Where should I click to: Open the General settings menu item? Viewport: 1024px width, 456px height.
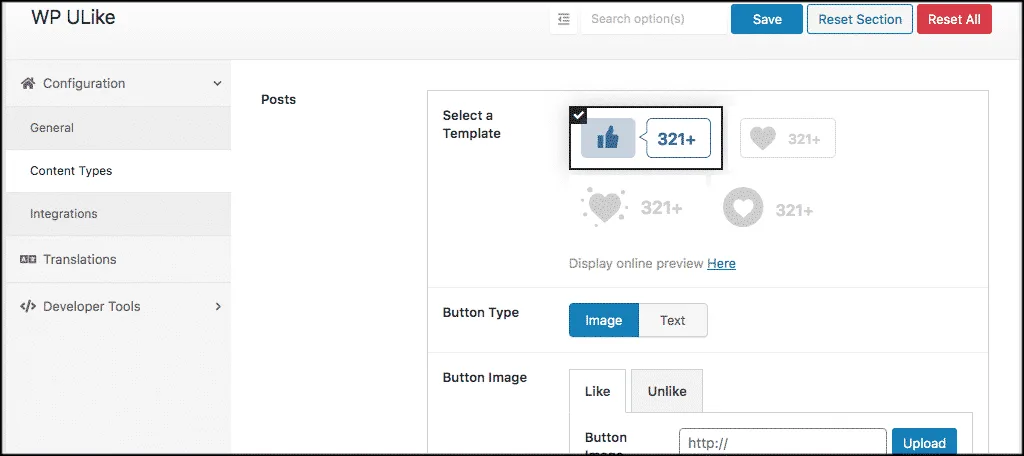pyautogui.click(x=118, y=128)
